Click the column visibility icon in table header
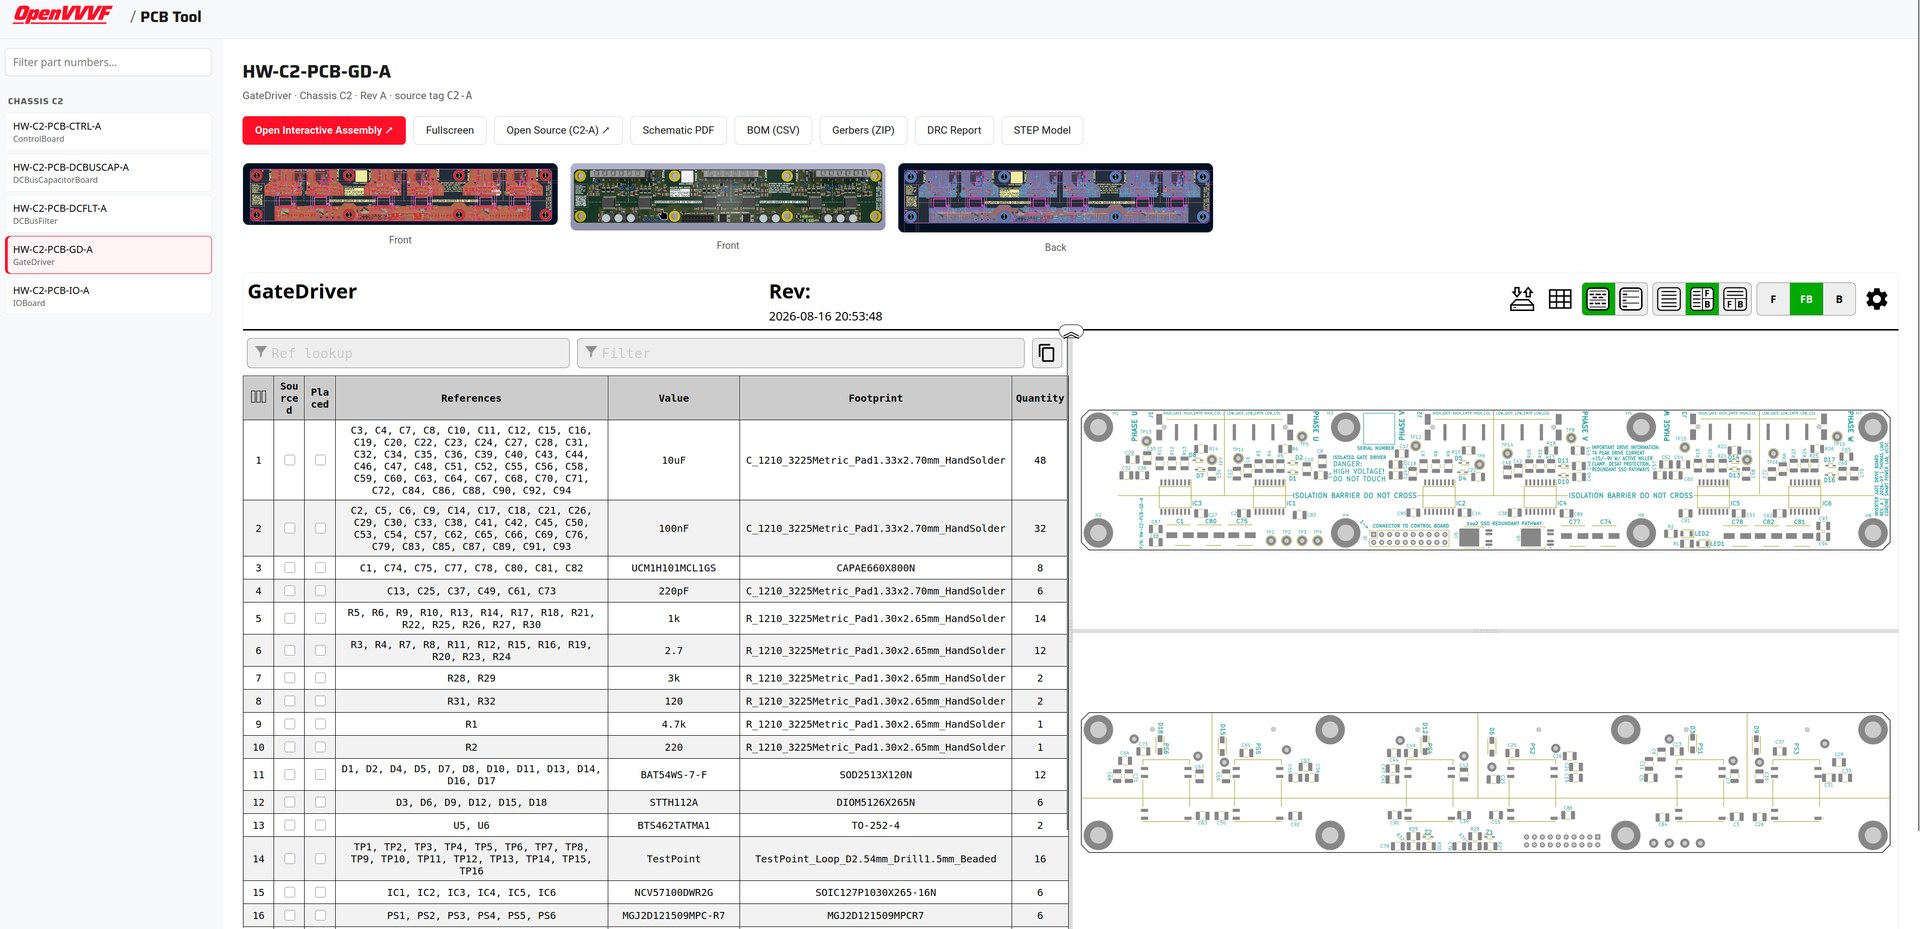1920x929 pixels. point(258,397)
